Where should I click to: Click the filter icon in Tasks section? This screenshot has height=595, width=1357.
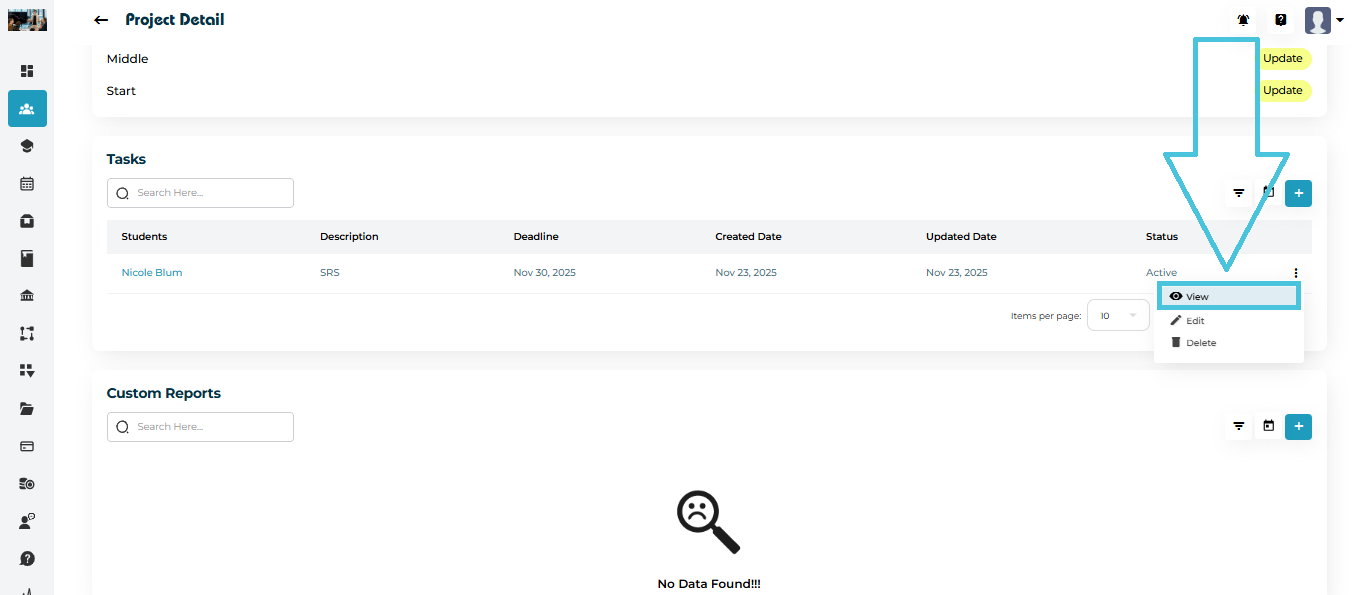1239,193
